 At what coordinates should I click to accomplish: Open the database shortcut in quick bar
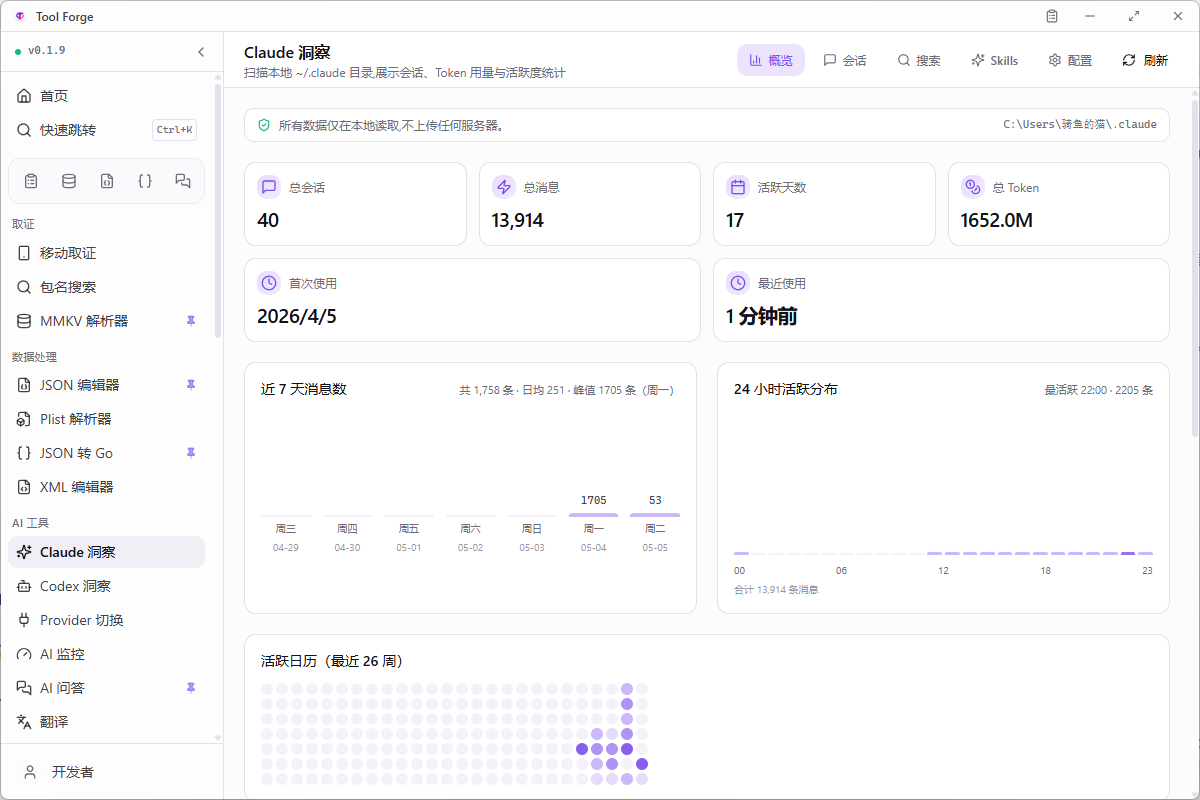pos(69,181)
